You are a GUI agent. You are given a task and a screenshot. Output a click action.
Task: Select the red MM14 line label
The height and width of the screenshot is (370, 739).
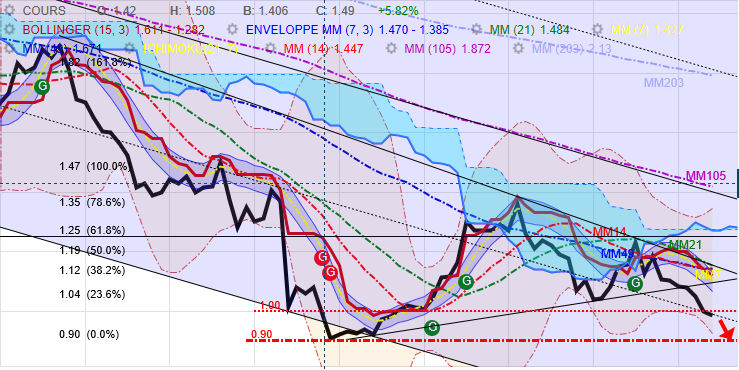[609, 232]
